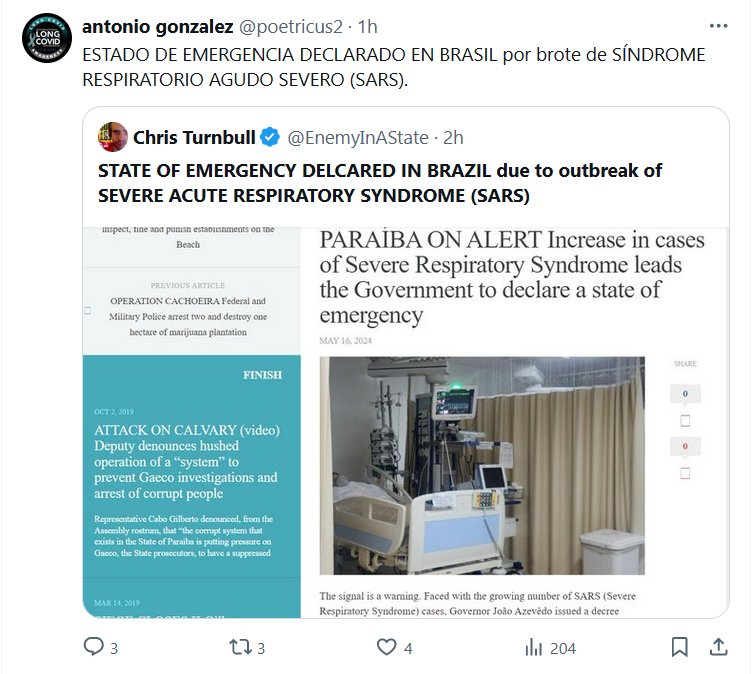Open the hospital ICU room image
The width and height of the screenshot is (756, 674).
pos(482,466)
